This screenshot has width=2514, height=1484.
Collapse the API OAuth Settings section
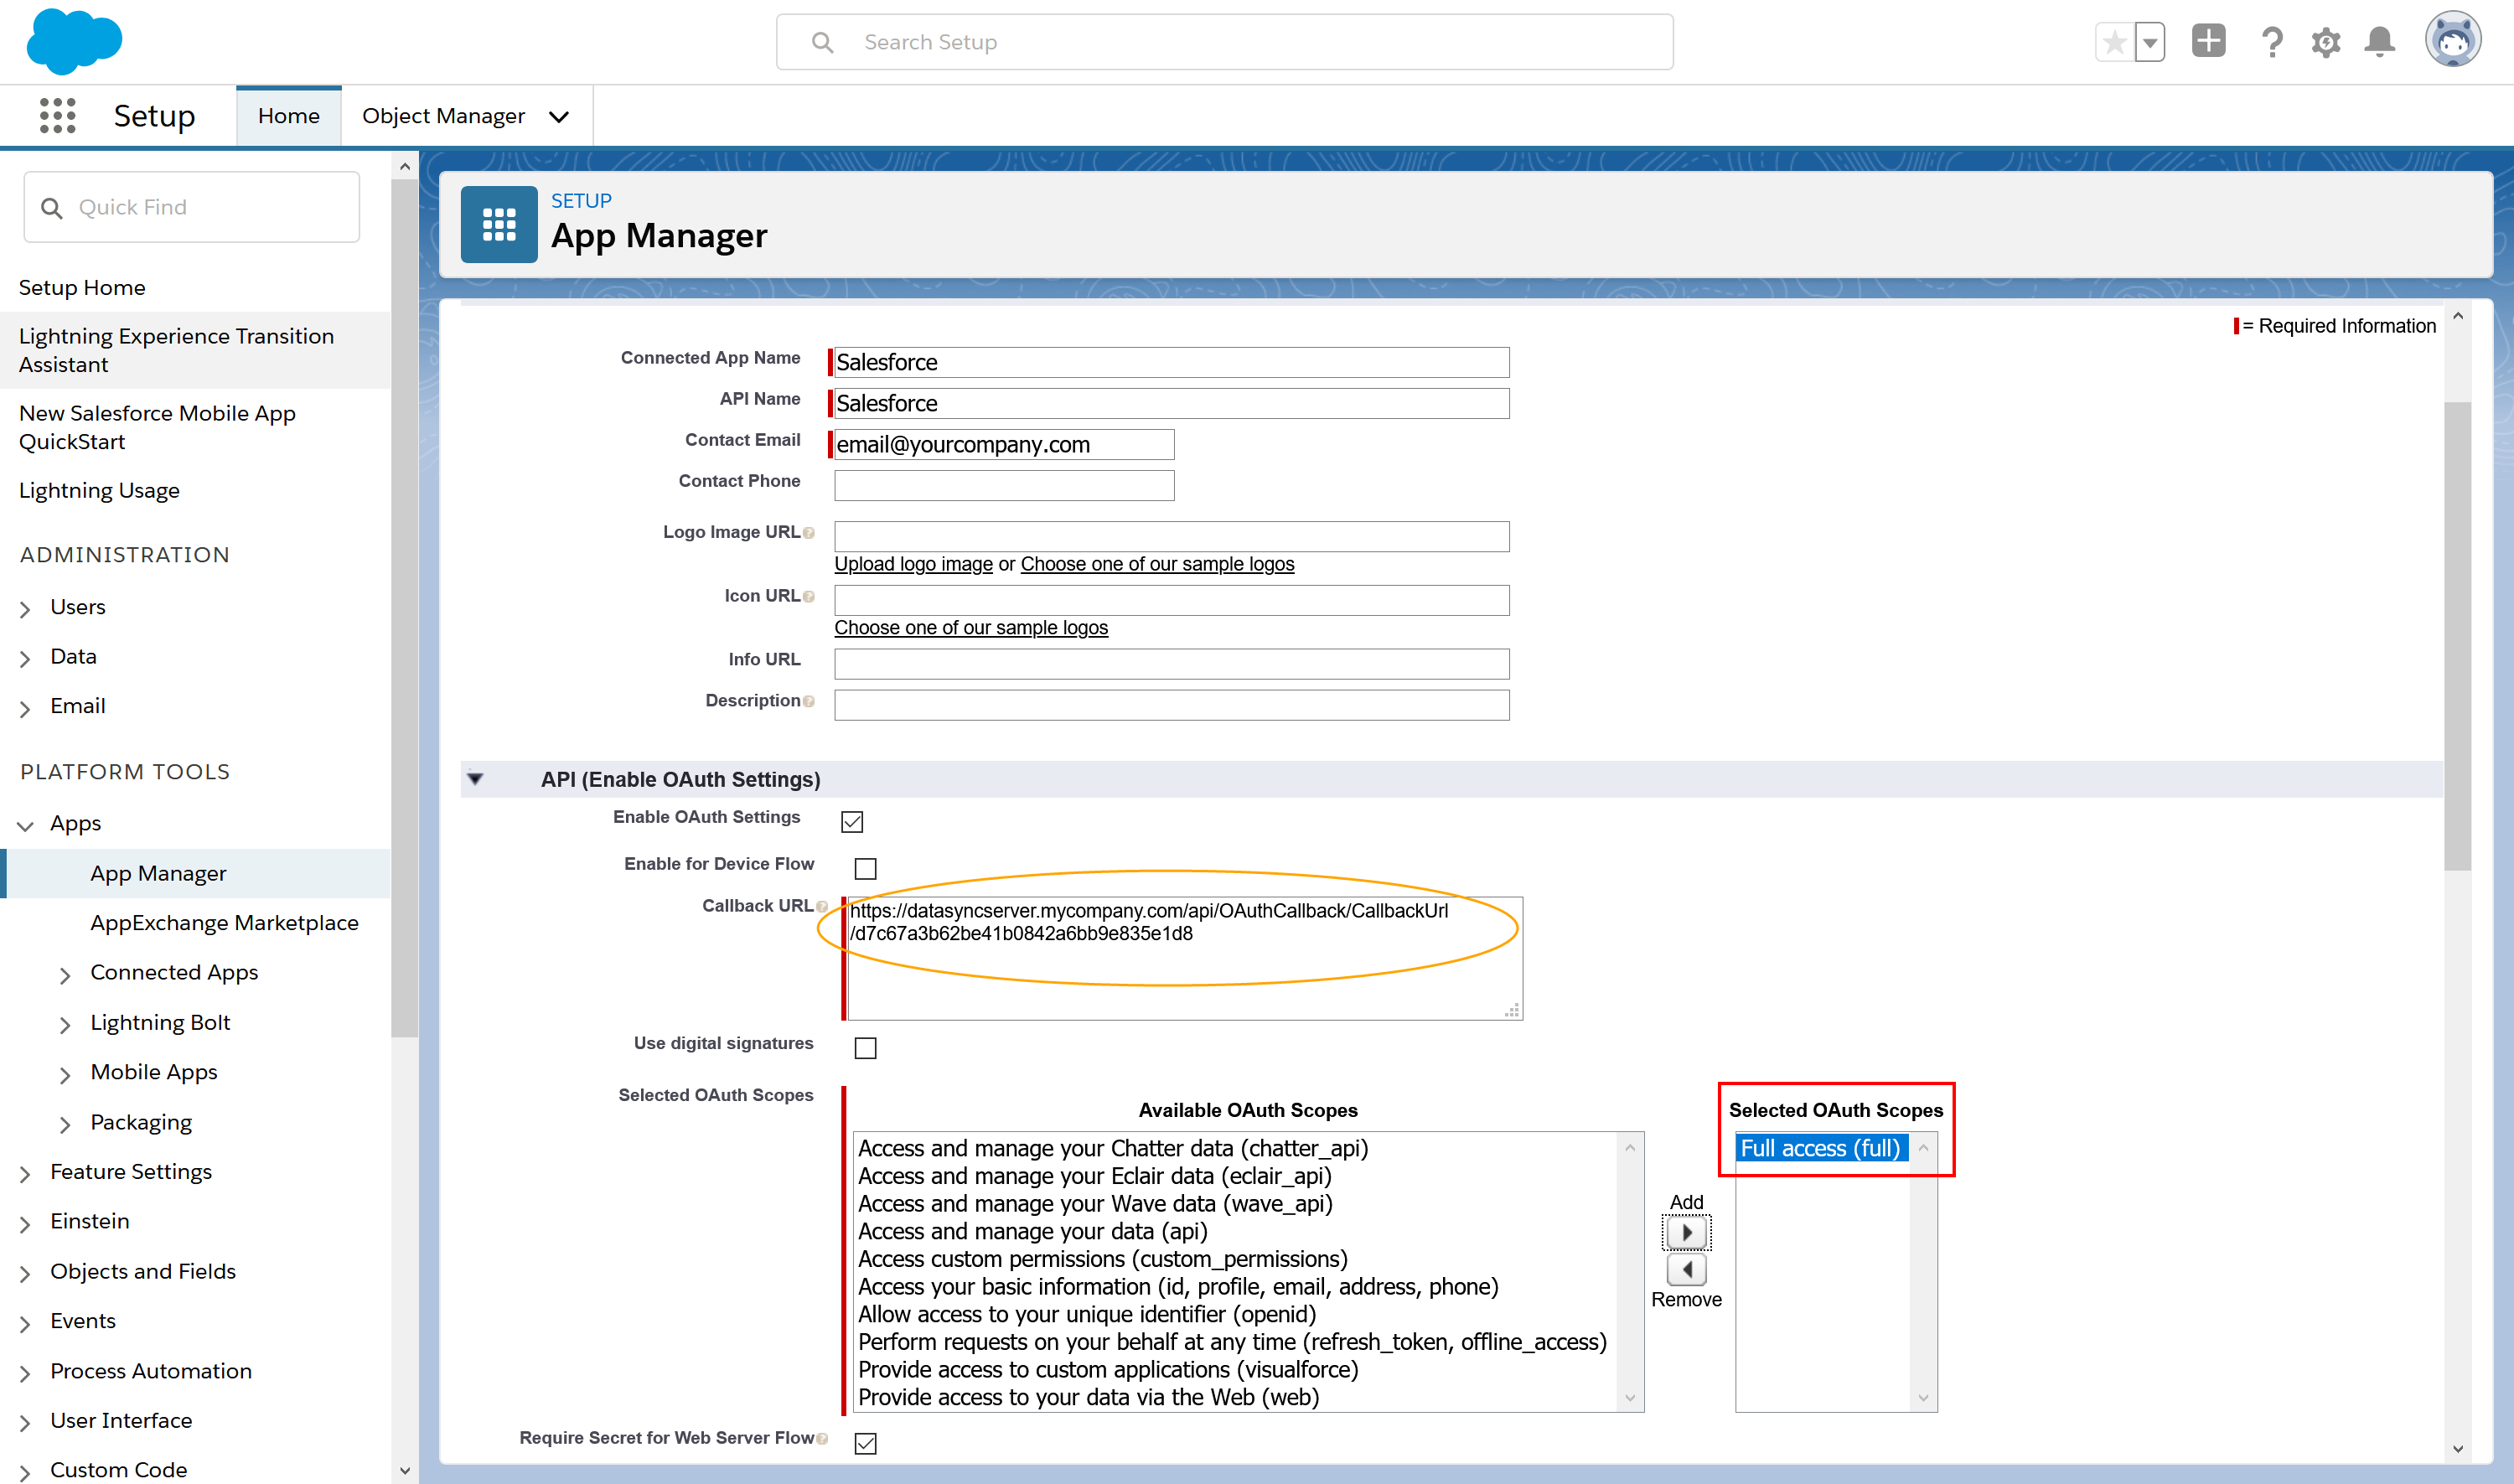coord(476,779)
